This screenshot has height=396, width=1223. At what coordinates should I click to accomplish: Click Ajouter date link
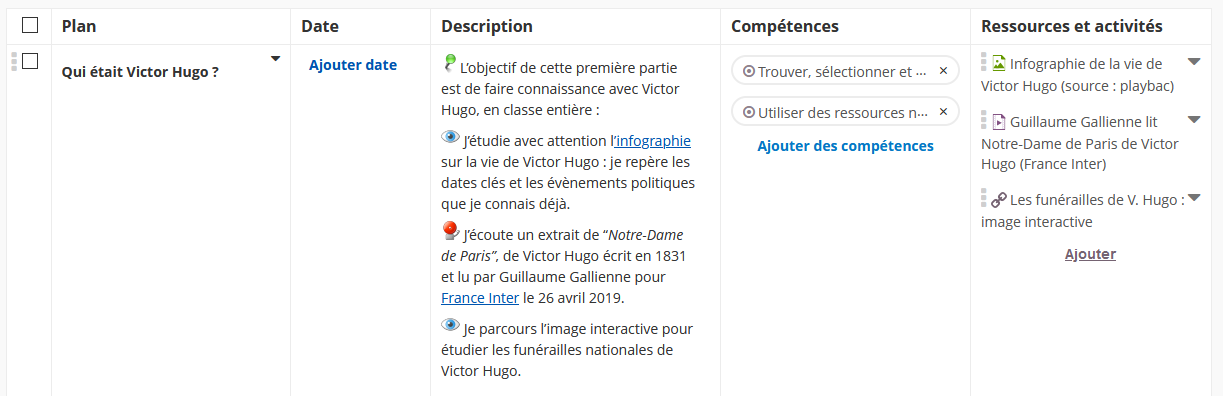tap(353, 65)
